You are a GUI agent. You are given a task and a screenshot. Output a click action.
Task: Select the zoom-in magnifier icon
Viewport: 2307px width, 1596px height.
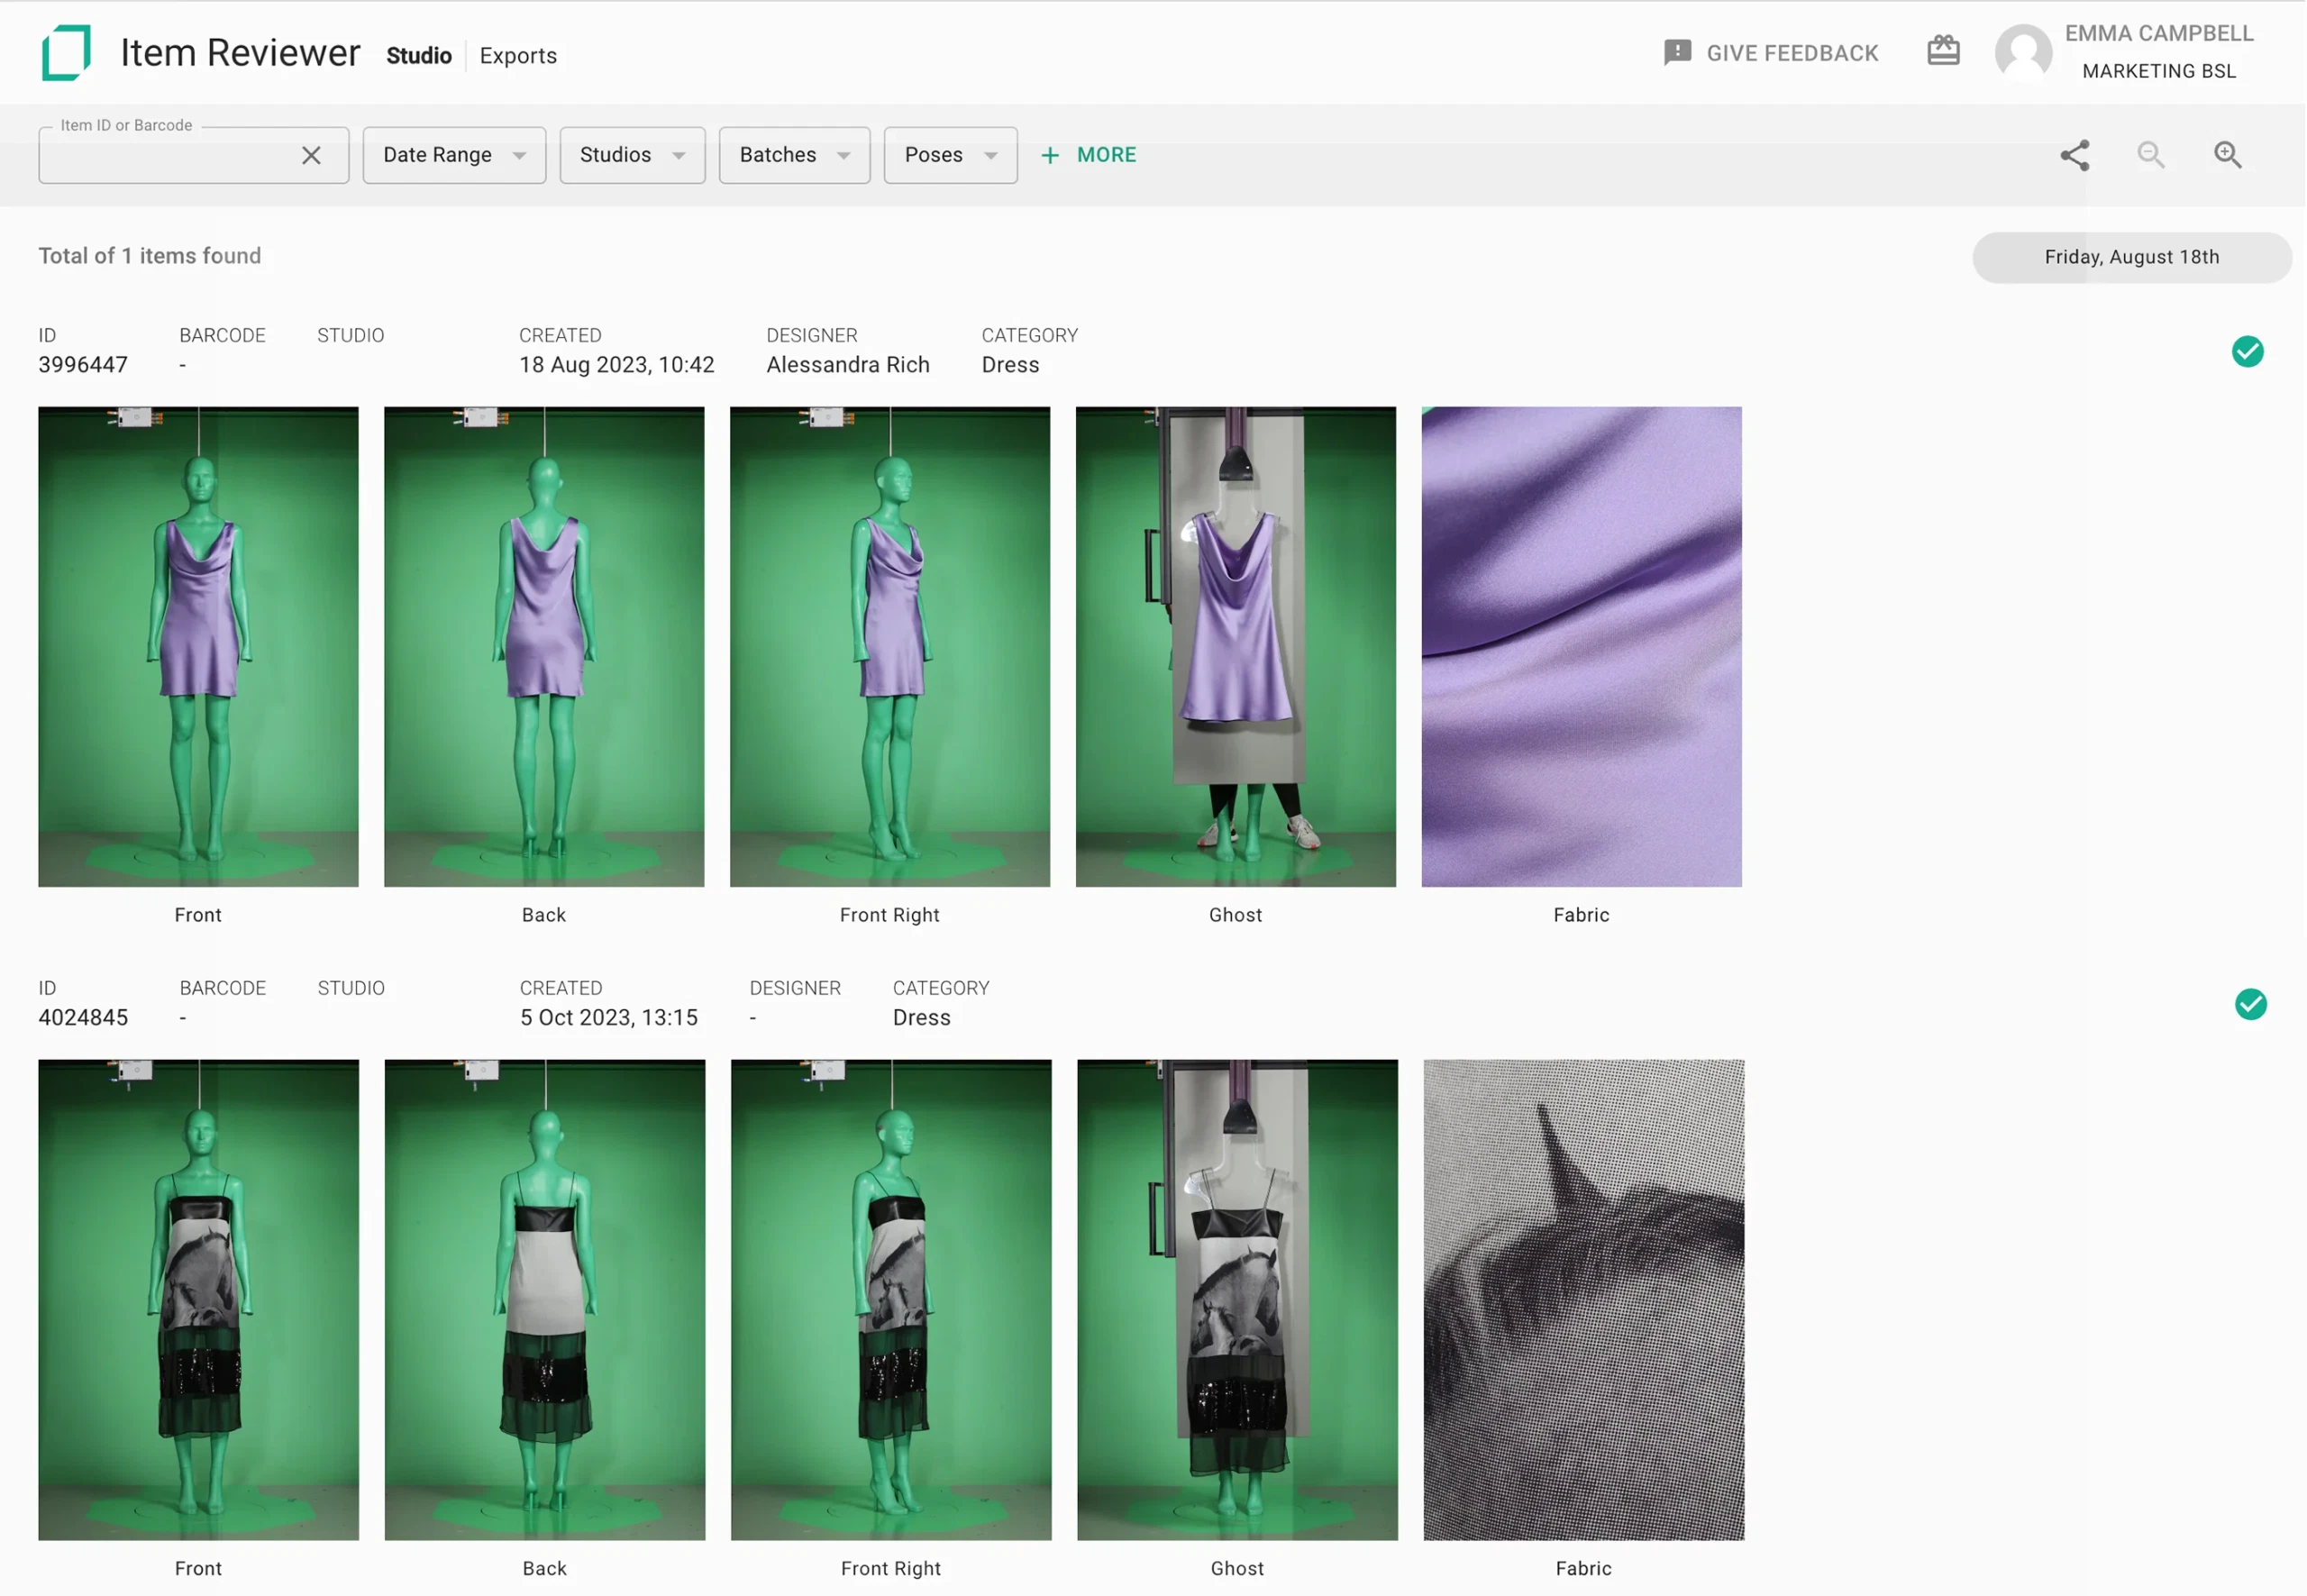(x=2228, y=155)
